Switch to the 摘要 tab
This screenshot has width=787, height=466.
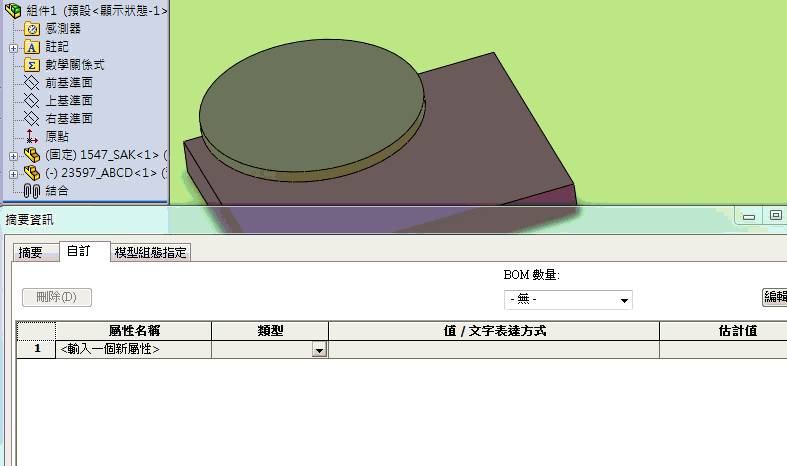click(36, 253)
